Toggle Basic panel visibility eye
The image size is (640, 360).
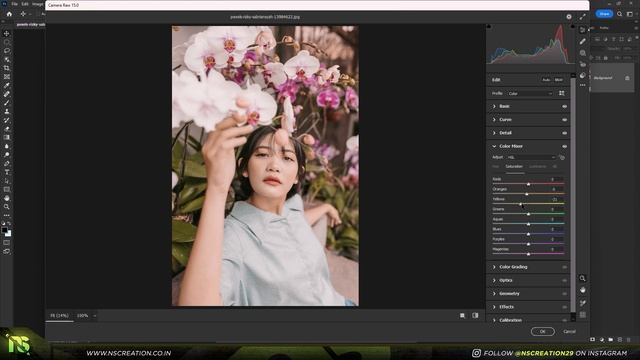click(564, 107)
